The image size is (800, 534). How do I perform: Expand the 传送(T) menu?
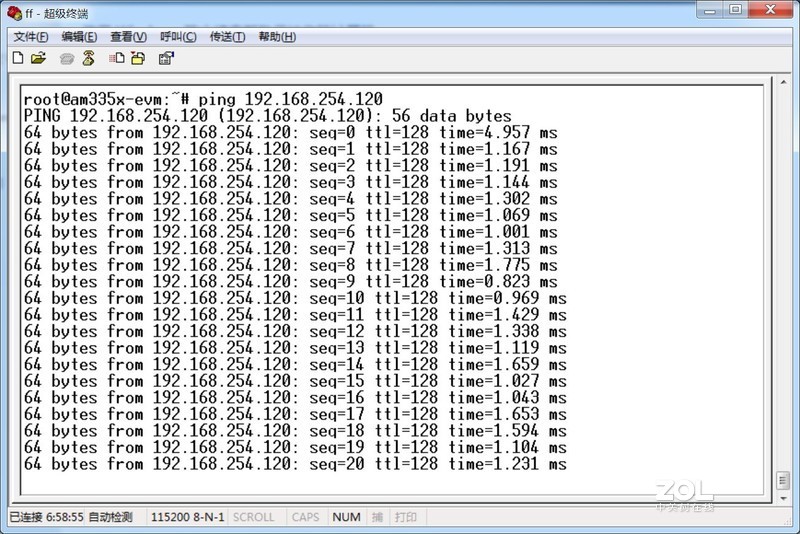coord(227,37)
